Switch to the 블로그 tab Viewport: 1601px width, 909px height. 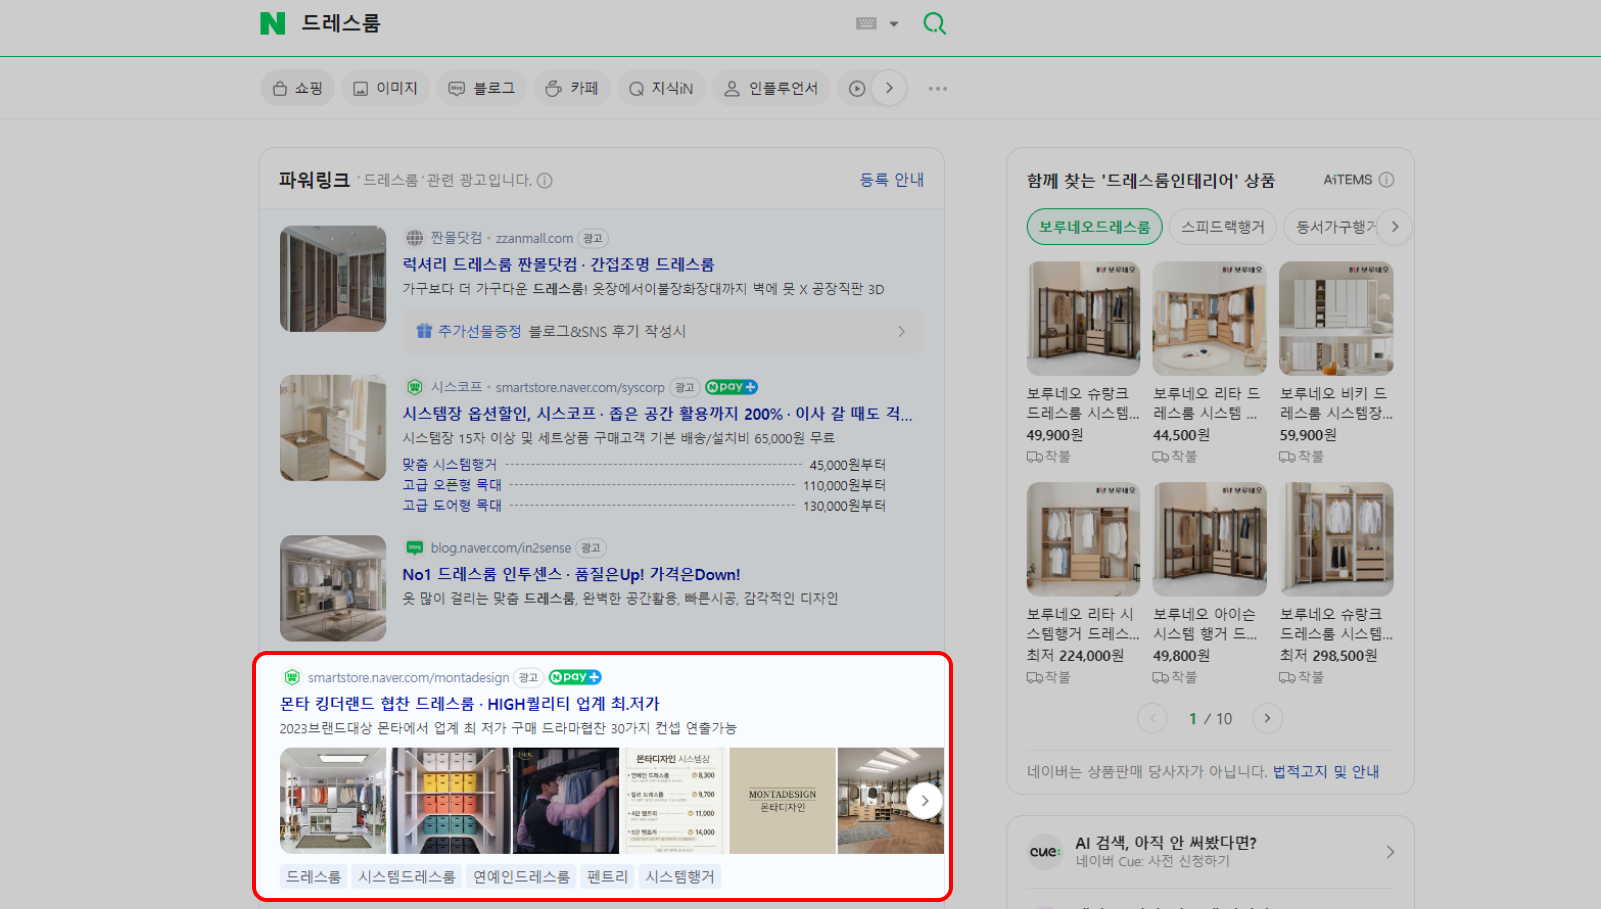click(x=482, y=88)
